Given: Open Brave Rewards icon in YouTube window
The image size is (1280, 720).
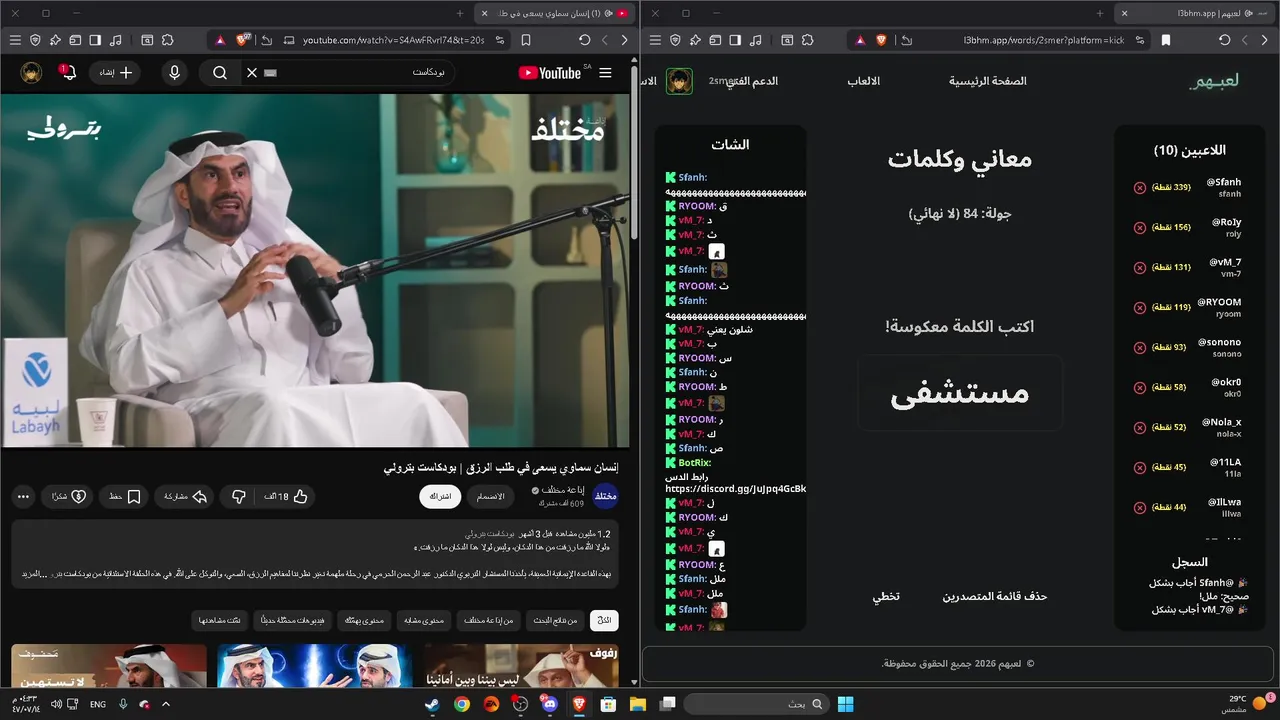Looking at the screenshot, I should (x=219, y=40).
